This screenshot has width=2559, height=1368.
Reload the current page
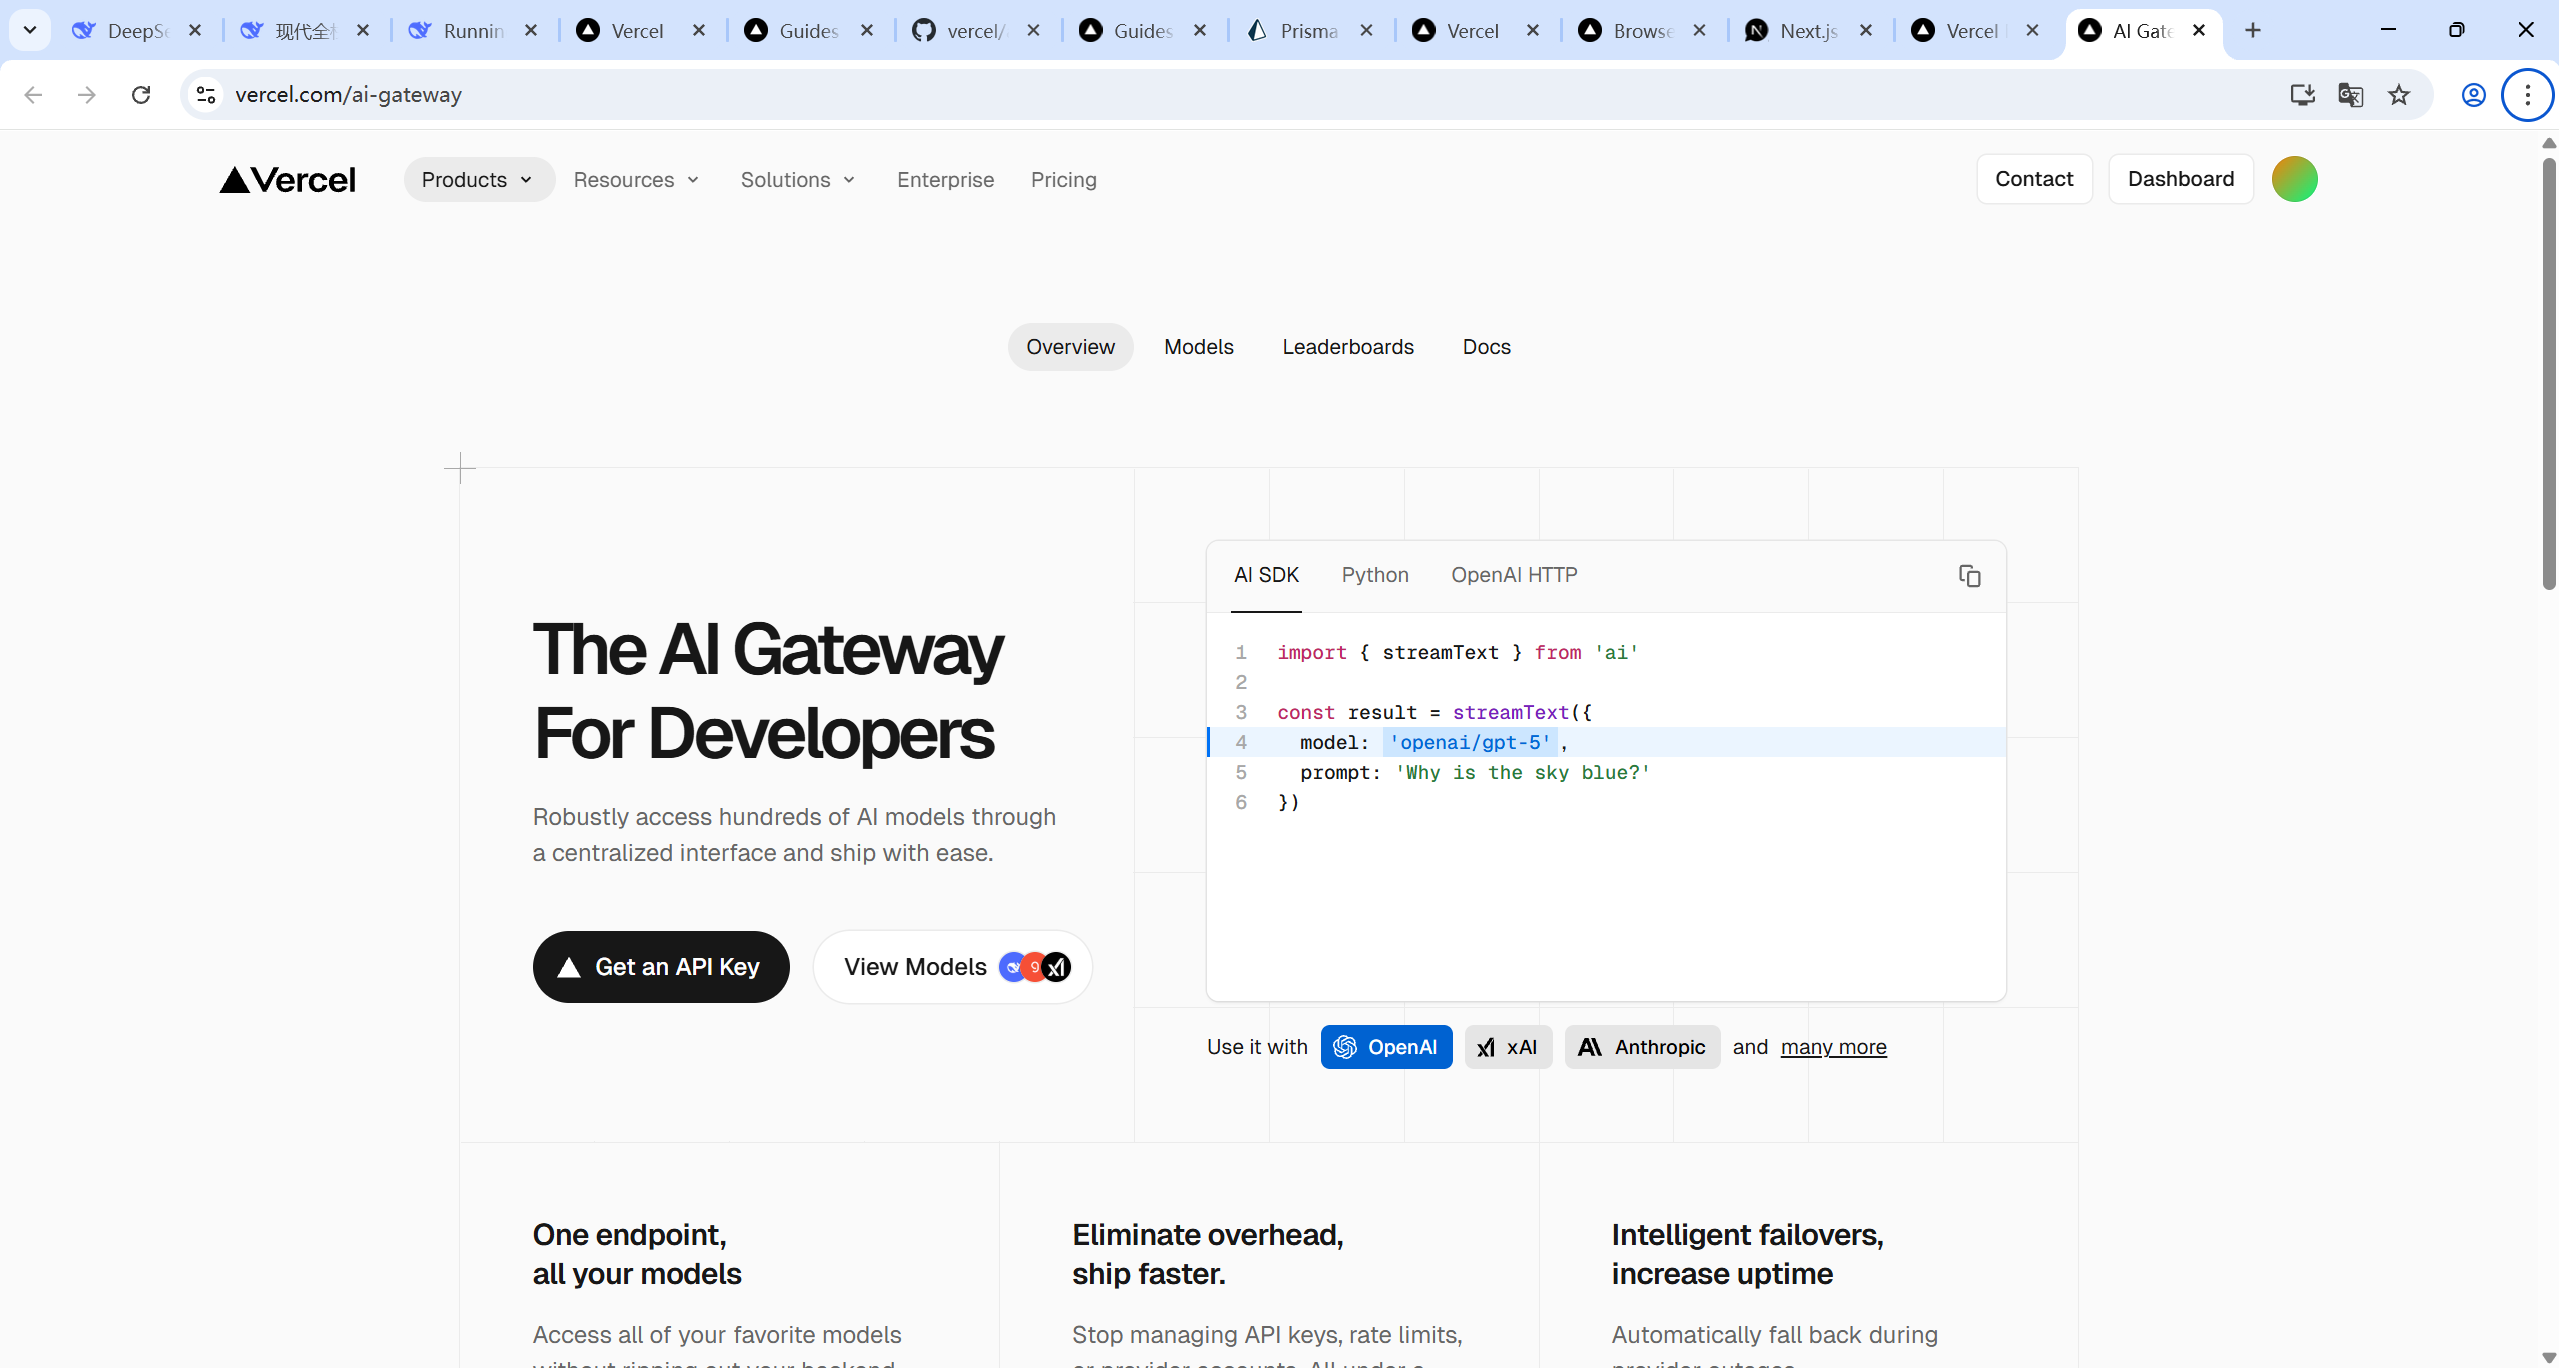point(141,95)
